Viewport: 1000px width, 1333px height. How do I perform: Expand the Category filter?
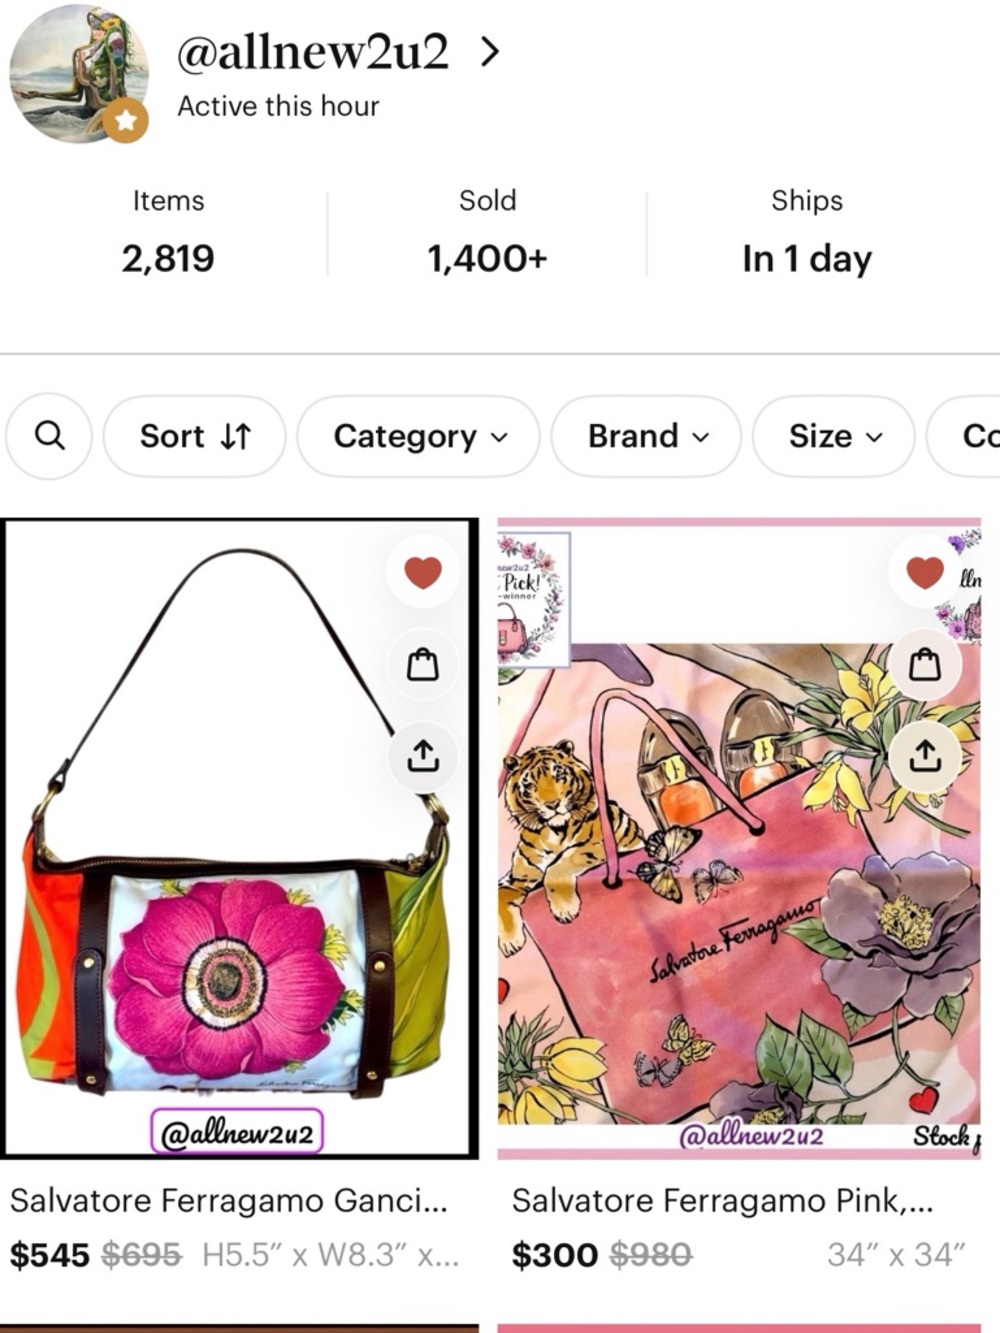pos(418,436)
